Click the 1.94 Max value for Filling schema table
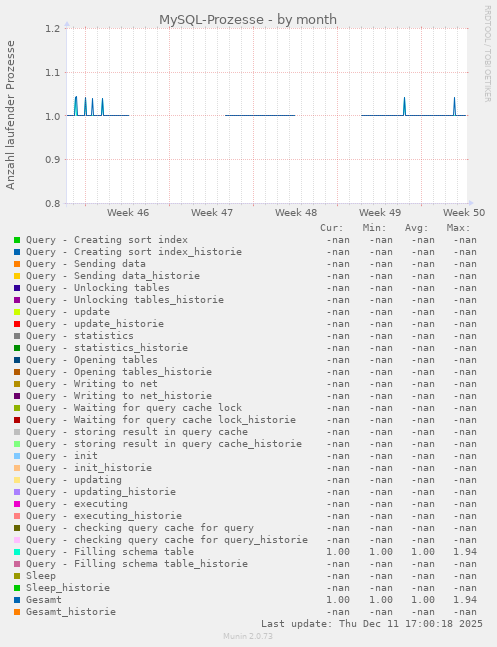The height and width of the screenshot is (647, 497). coord(465,552)
